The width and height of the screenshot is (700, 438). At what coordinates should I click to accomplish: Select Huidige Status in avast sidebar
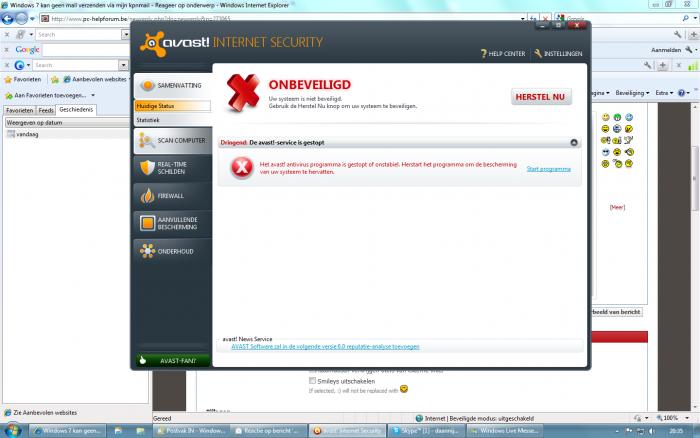pos(172,106)
